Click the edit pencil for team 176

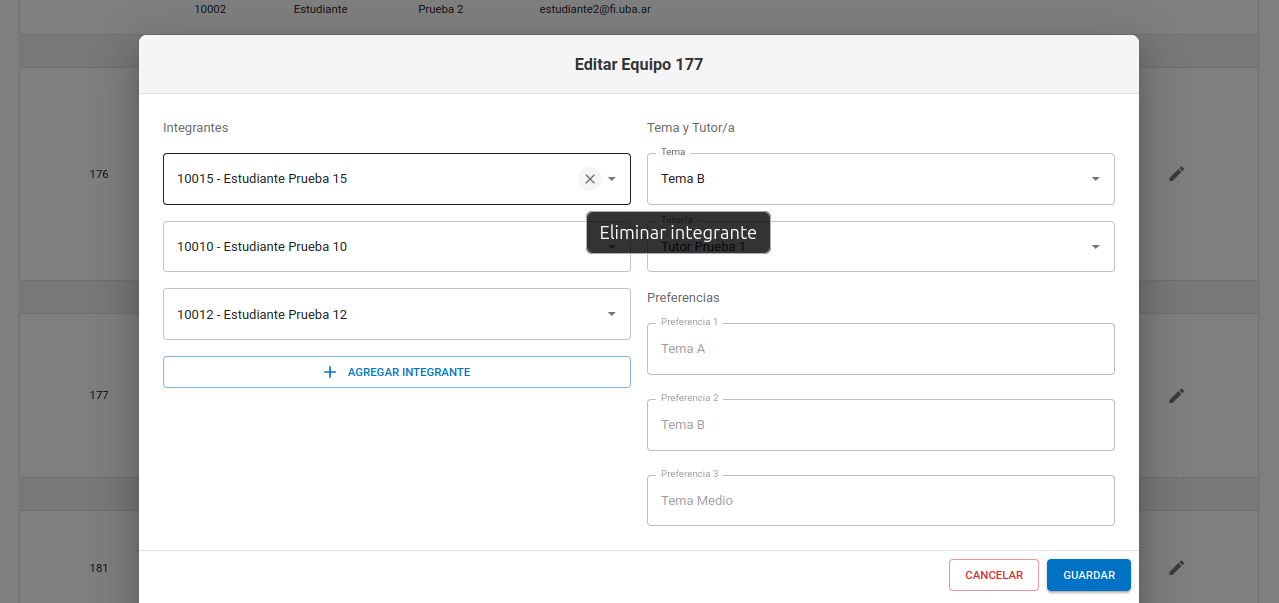(1176, 174)
